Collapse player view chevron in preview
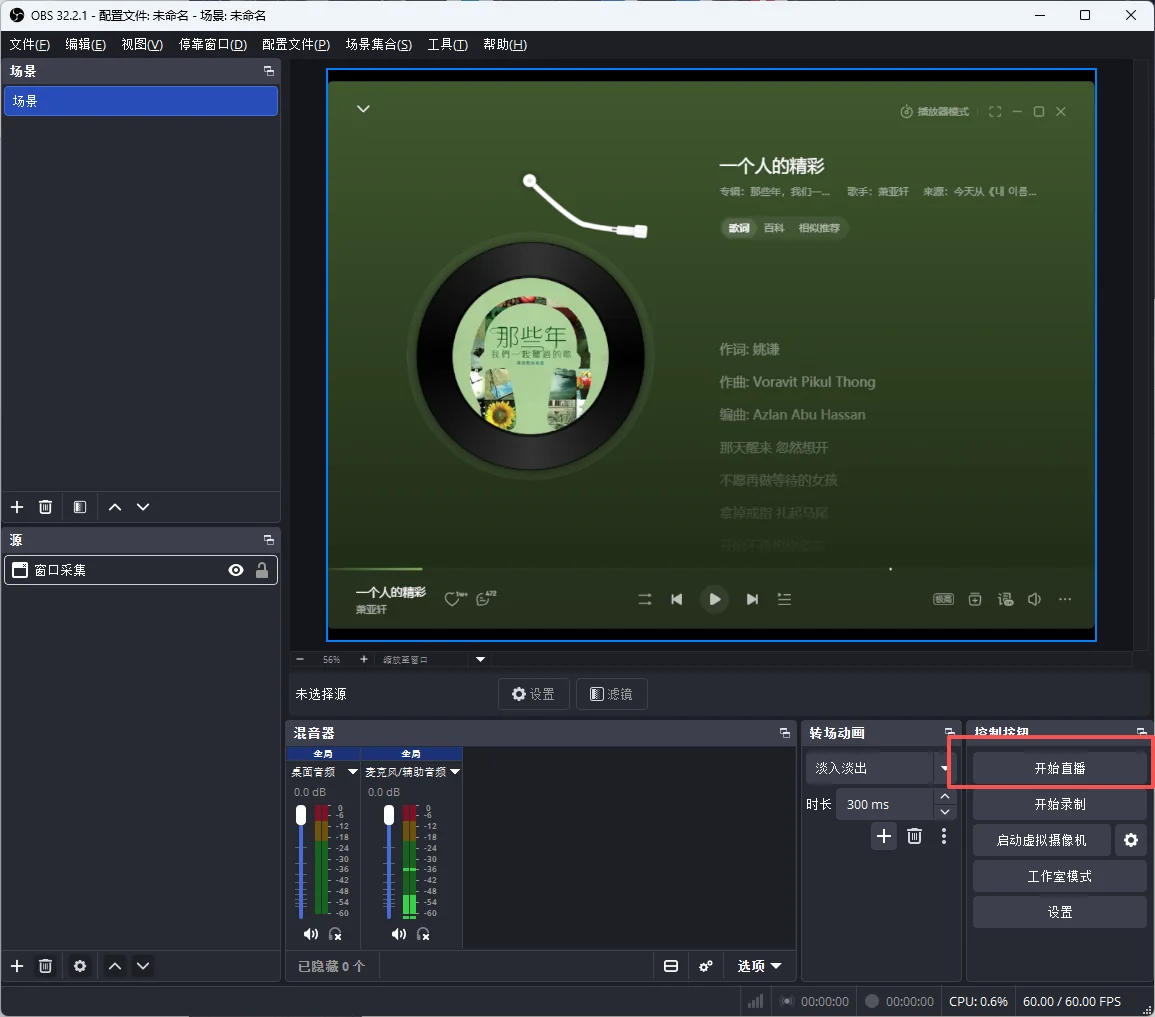The height and width of the screenshot is (1017, 1155). pos(363,108)
